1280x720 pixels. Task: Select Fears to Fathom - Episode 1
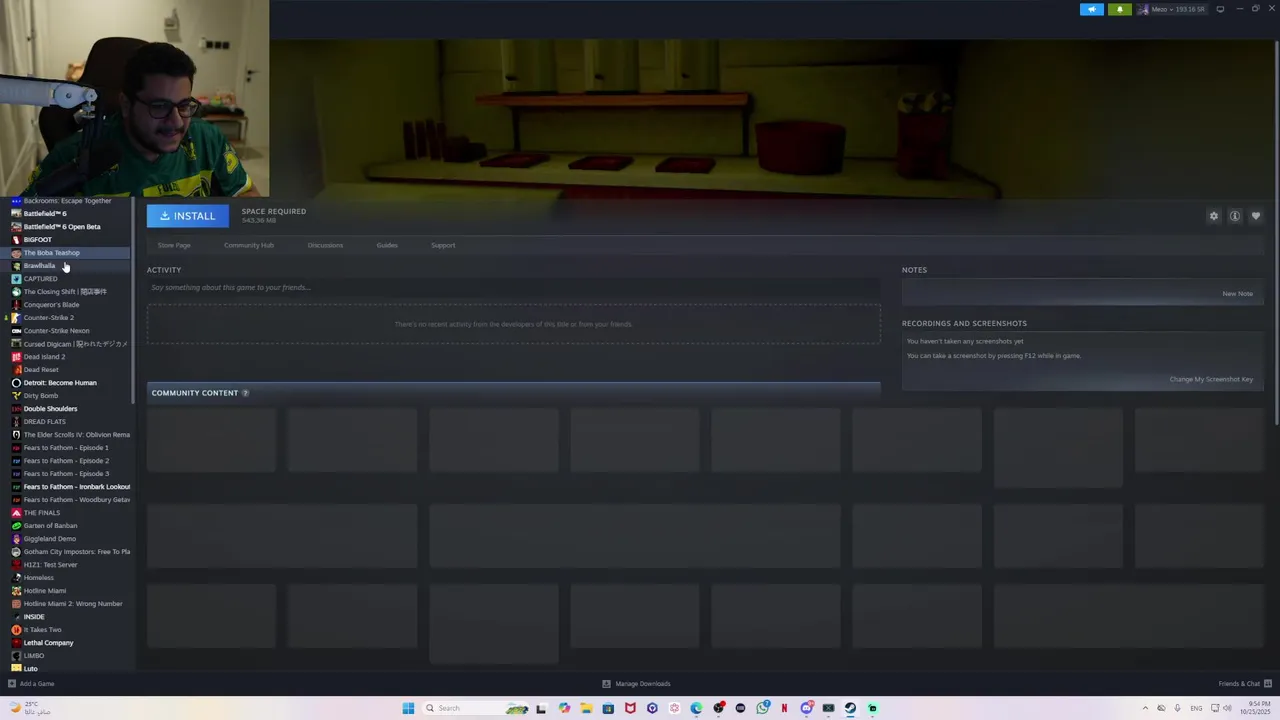tap(66, 448)
